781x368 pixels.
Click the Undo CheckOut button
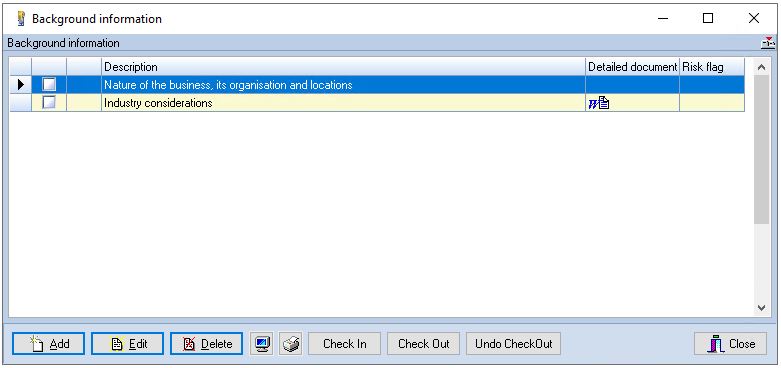(x=514, y=344)
